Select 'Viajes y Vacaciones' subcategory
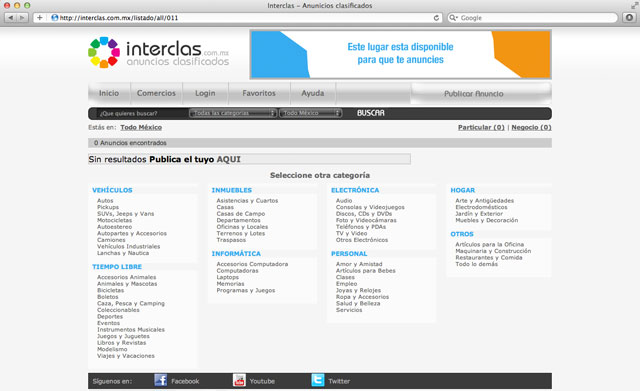The width and height of the screenshot is (640, 391). (x=126, y=356)
